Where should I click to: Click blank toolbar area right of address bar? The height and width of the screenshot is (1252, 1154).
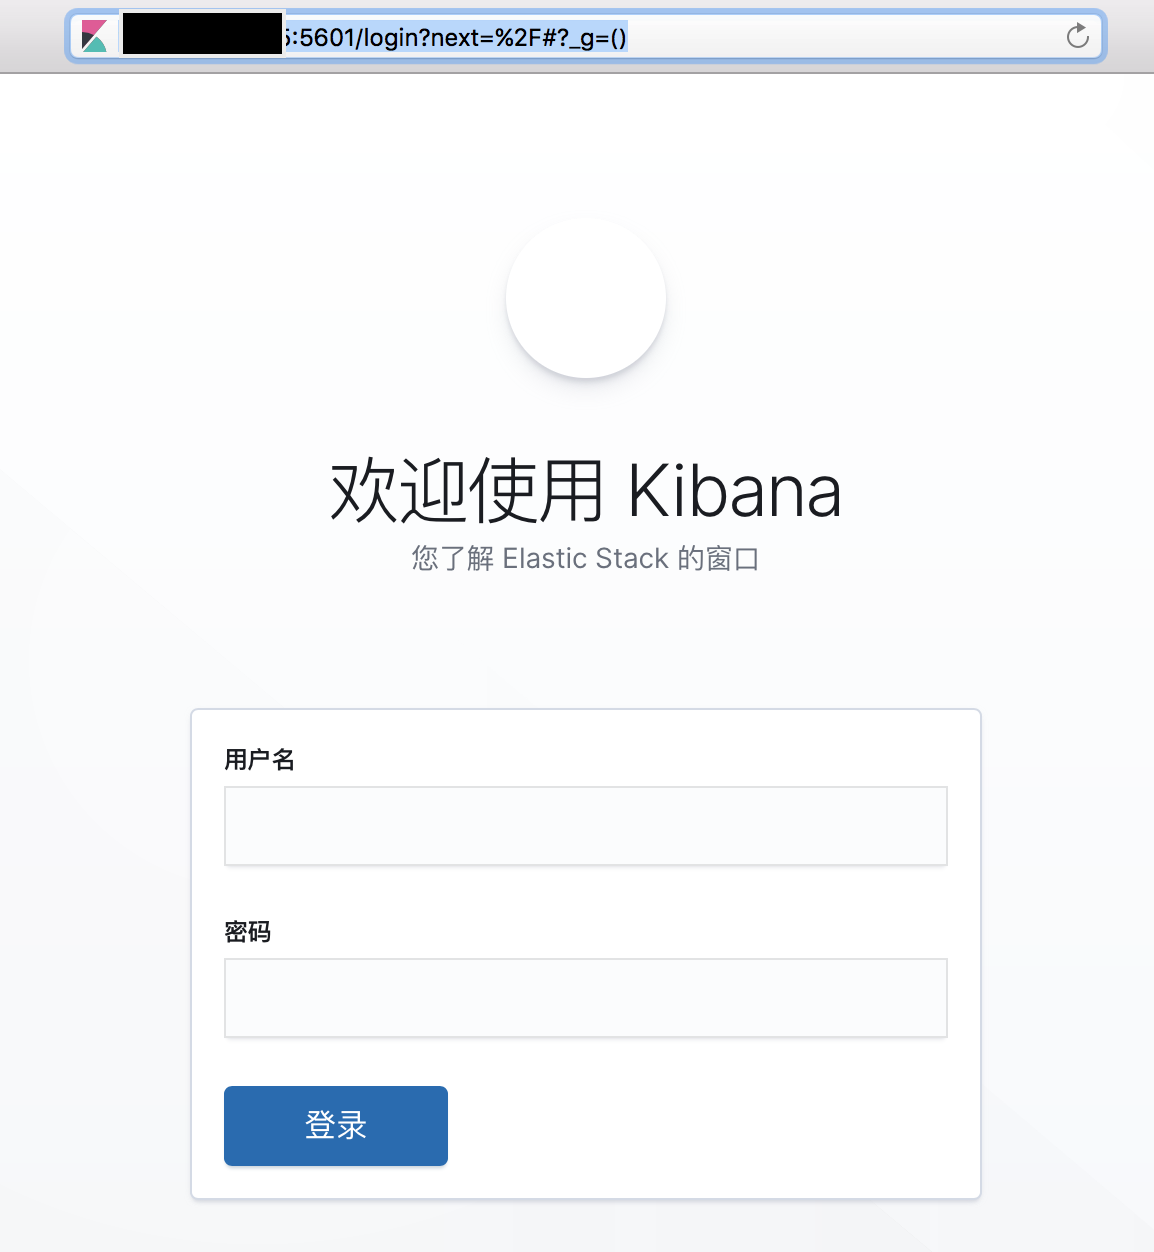pos(1130,37)
